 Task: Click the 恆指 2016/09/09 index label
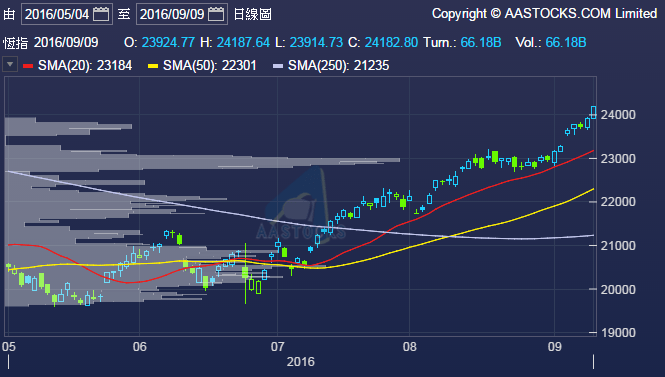coord(50,42)
